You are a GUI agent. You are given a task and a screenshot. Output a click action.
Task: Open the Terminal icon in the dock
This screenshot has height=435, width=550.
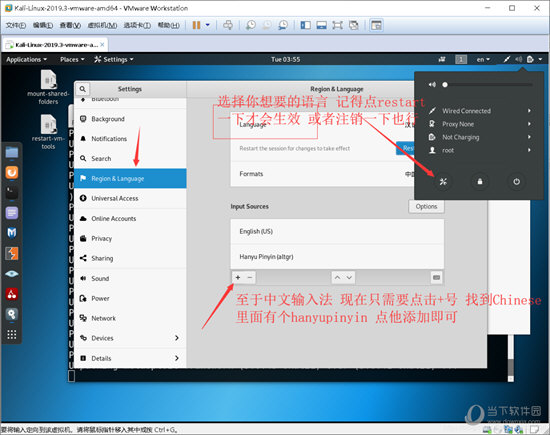(x=12, y=193)
